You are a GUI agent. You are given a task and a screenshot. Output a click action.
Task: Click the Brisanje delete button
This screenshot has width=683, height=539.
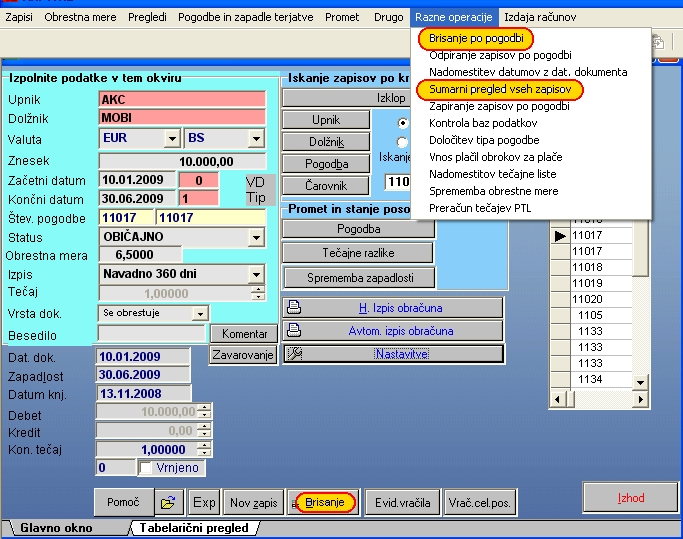pos(324,502)
